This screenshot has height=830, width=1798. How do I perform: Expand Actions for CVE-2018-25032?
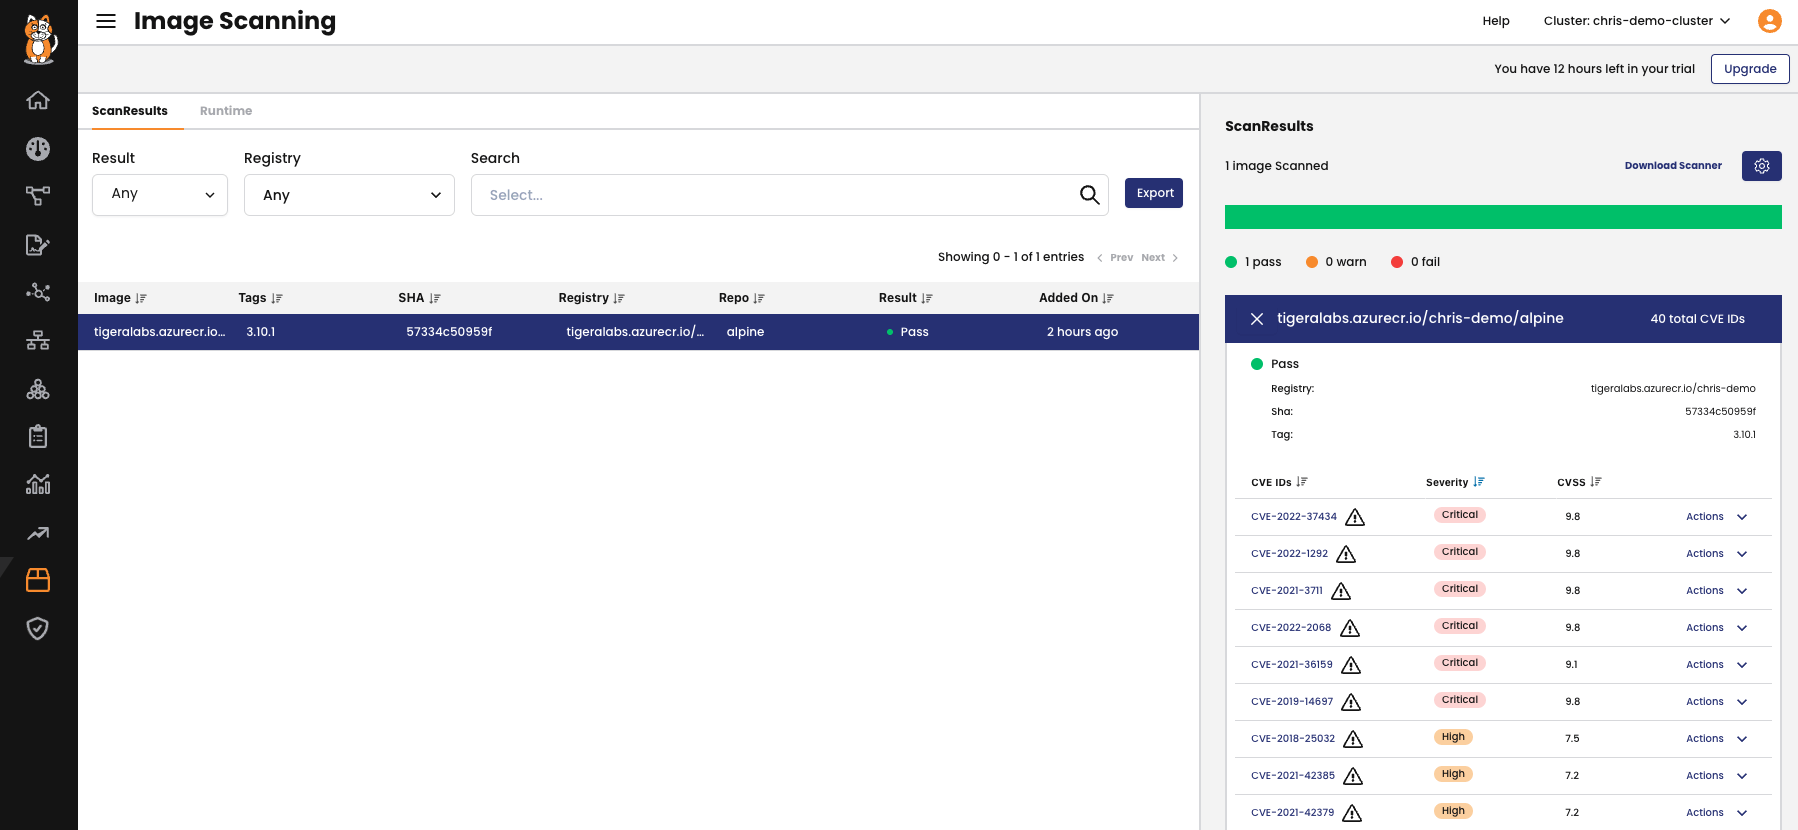click(1716, 739)
